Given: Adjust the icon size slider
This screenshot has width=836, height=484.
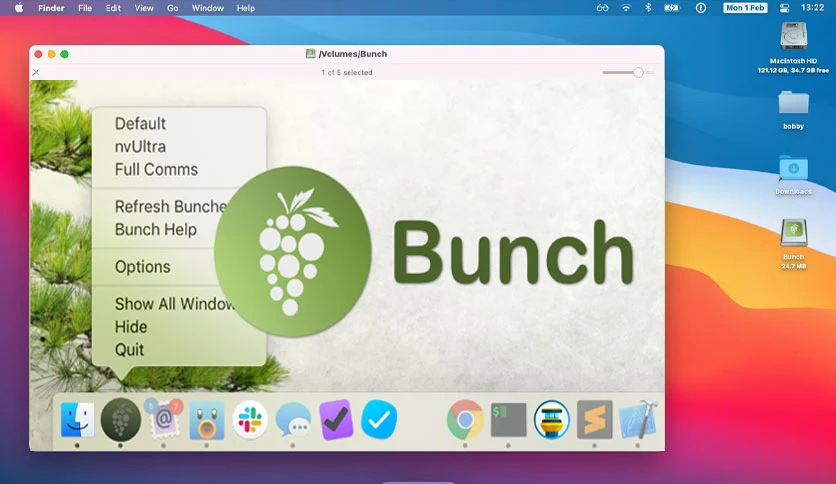Looking at the screenshot, I should 638,72.
